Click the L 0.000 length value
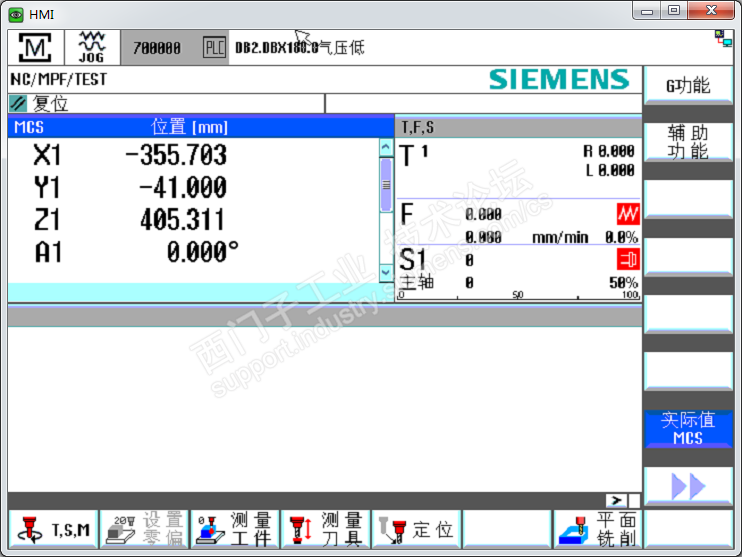742x557 pixels. (610, 170)
